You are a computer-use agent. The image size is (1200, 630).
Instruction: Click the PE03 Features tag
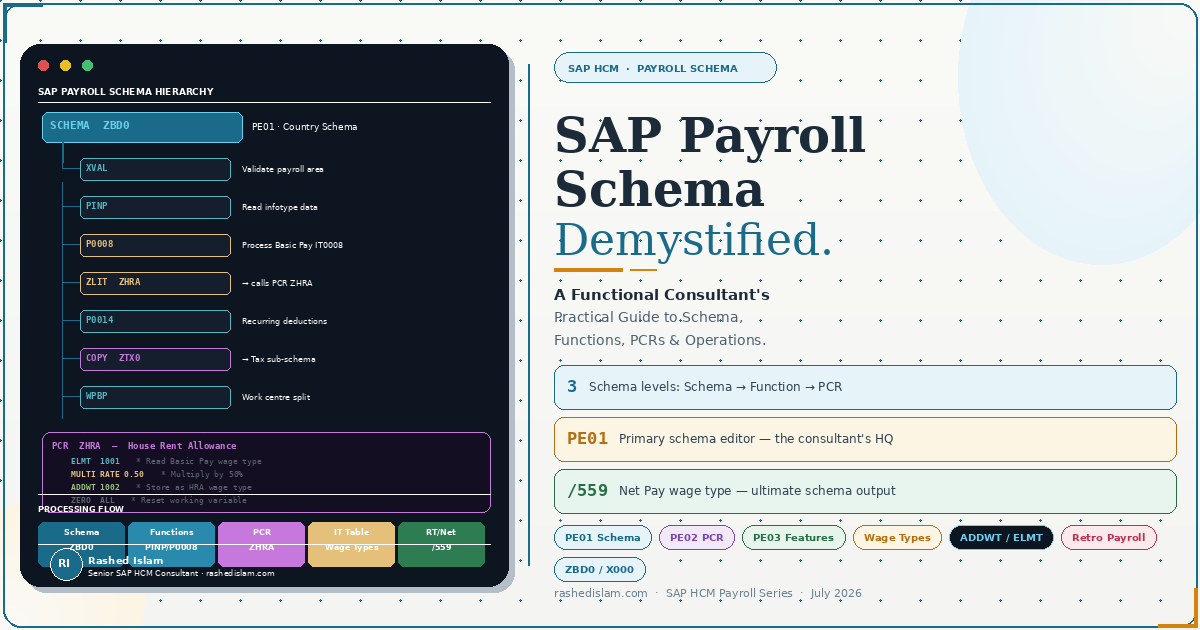(x=794, y=538)
